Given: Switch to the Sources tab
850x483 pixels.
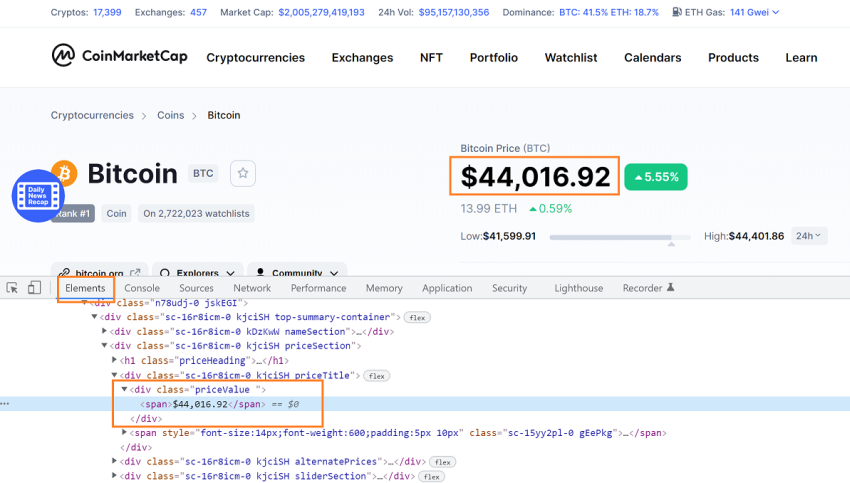Looking at the screenshot, I should (196, 288).
